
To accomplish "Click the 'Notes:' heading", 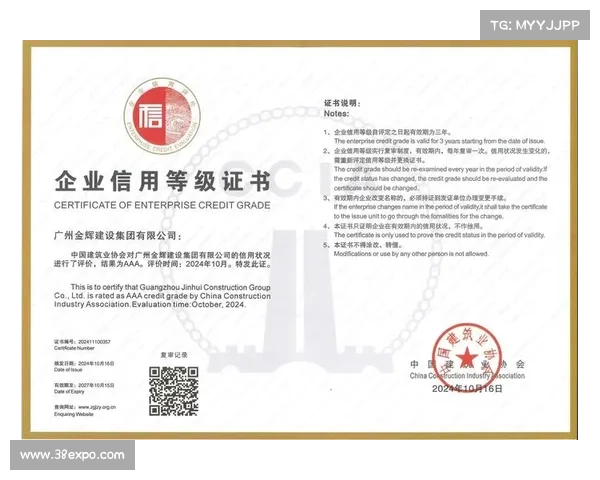I will click(x=336, y=113).
